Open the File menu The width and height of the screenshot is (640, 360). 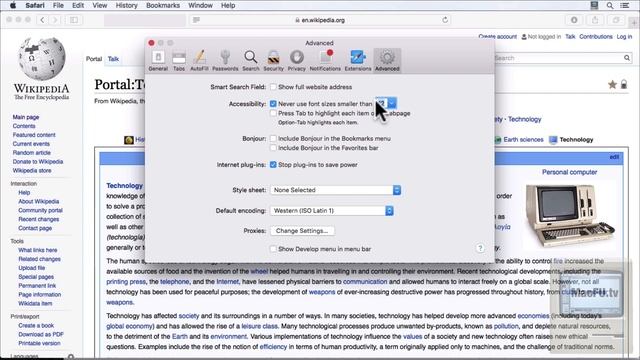point(58,5)
